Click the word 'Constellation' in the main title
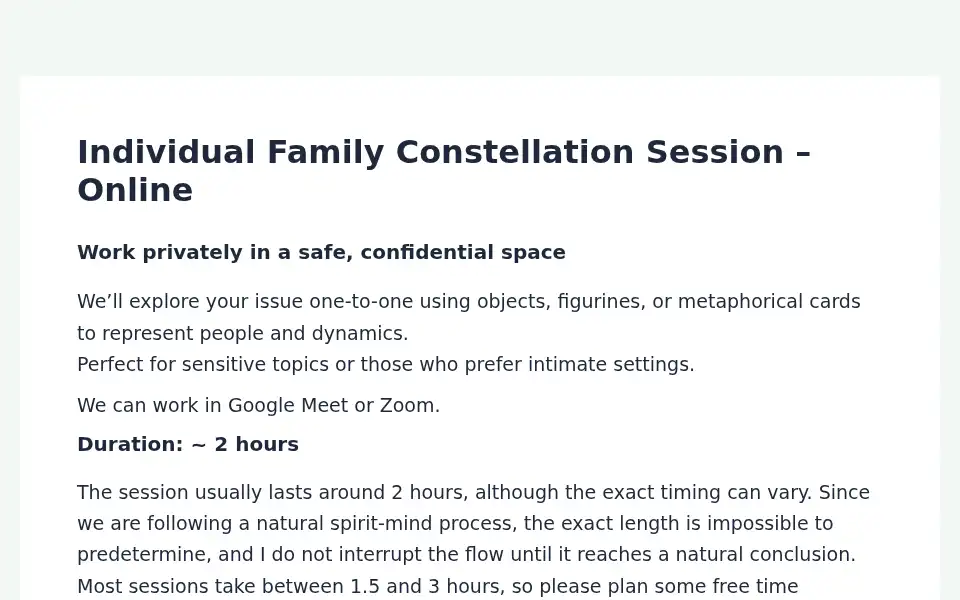 (514, 152)
